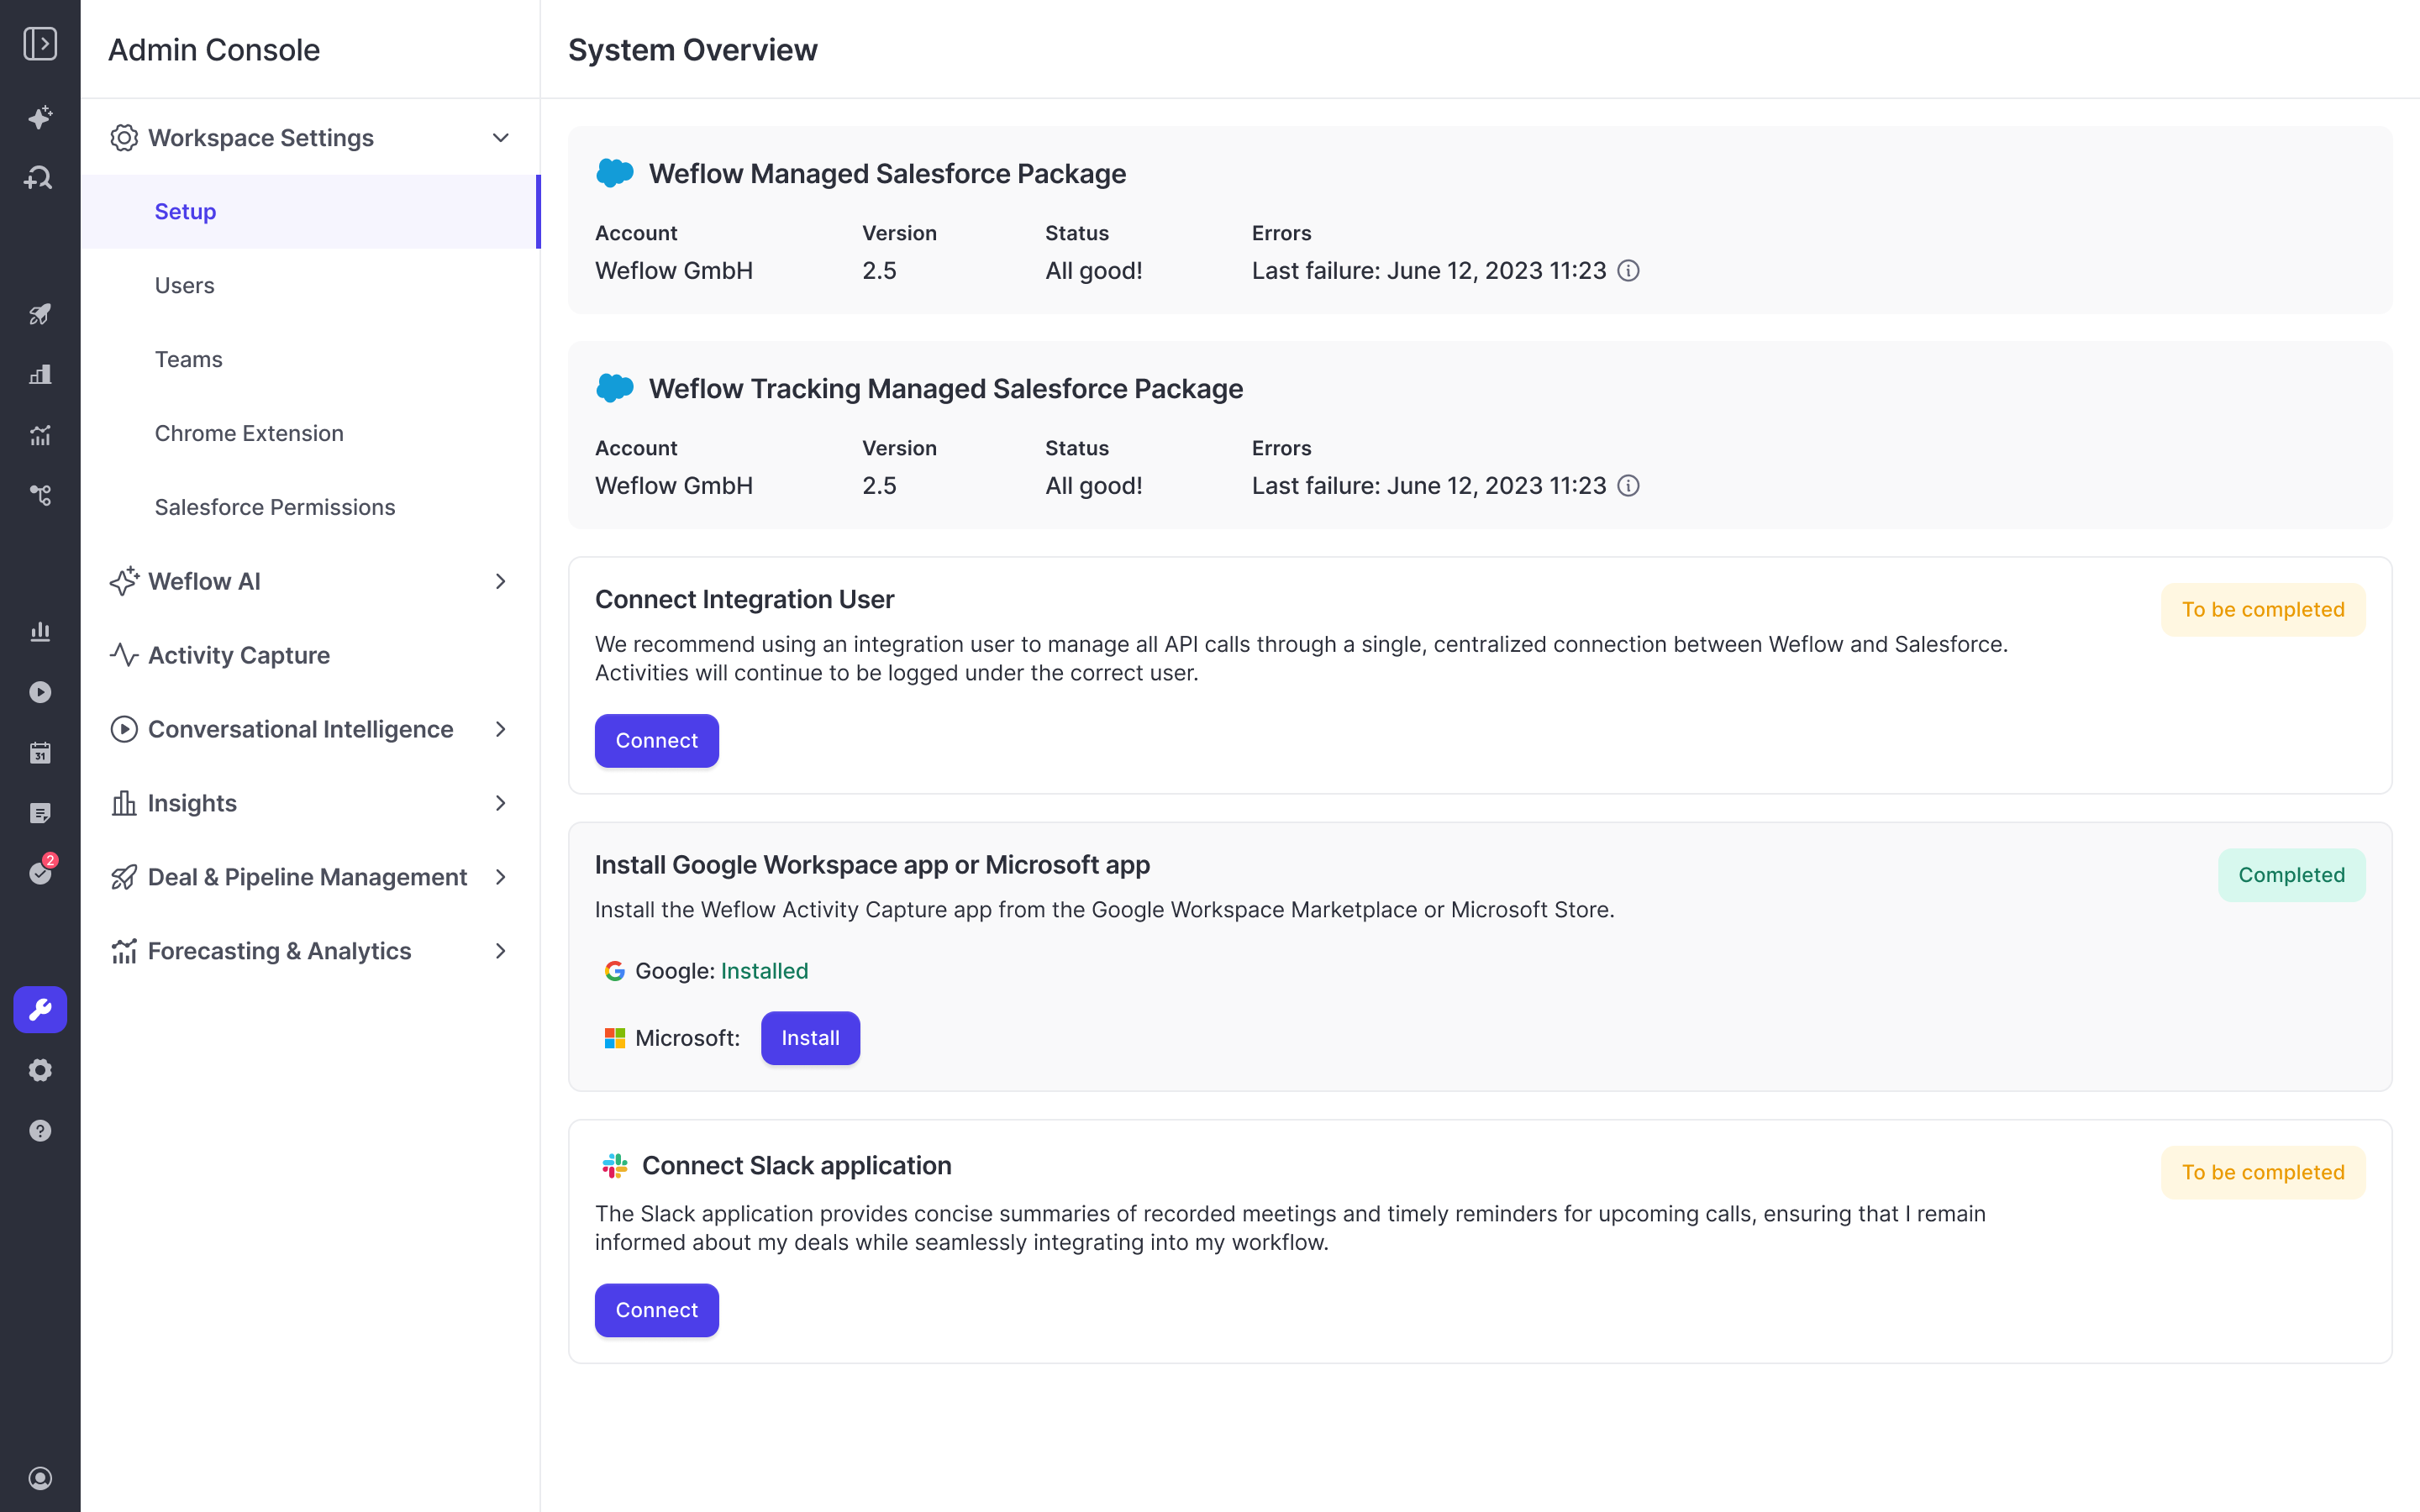2420x1512 pixels.
Task: Open the user profile icon at bottom
Action: point(40,1478)
